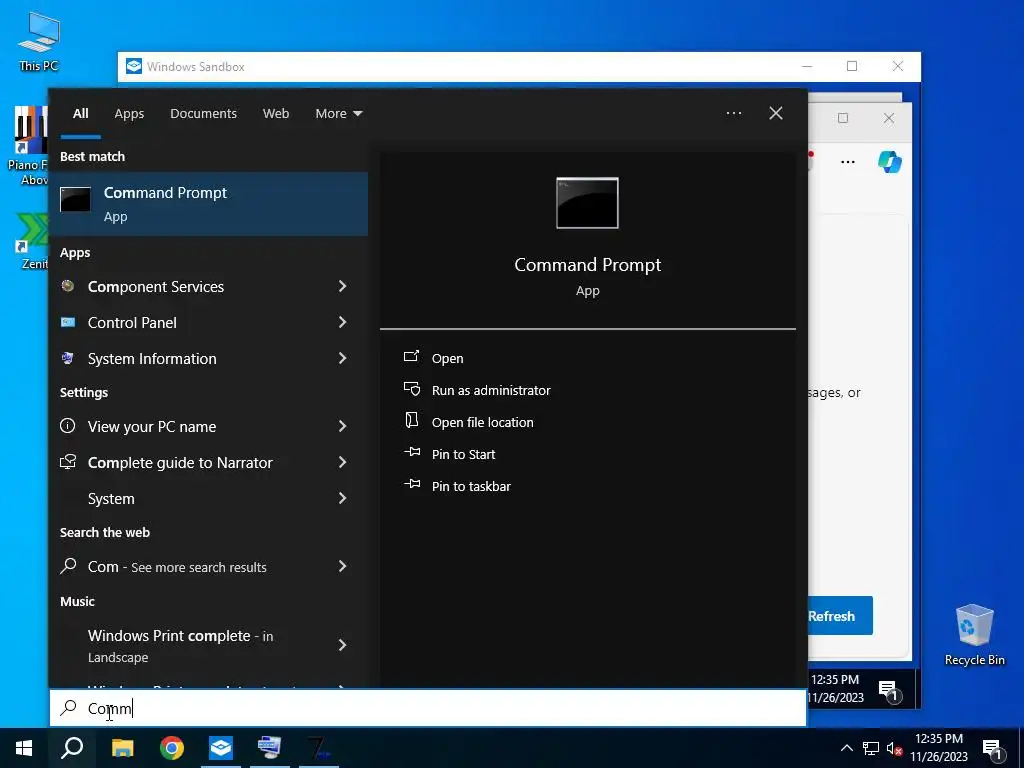Open the More filter dropdown

(x=338, y=114)
